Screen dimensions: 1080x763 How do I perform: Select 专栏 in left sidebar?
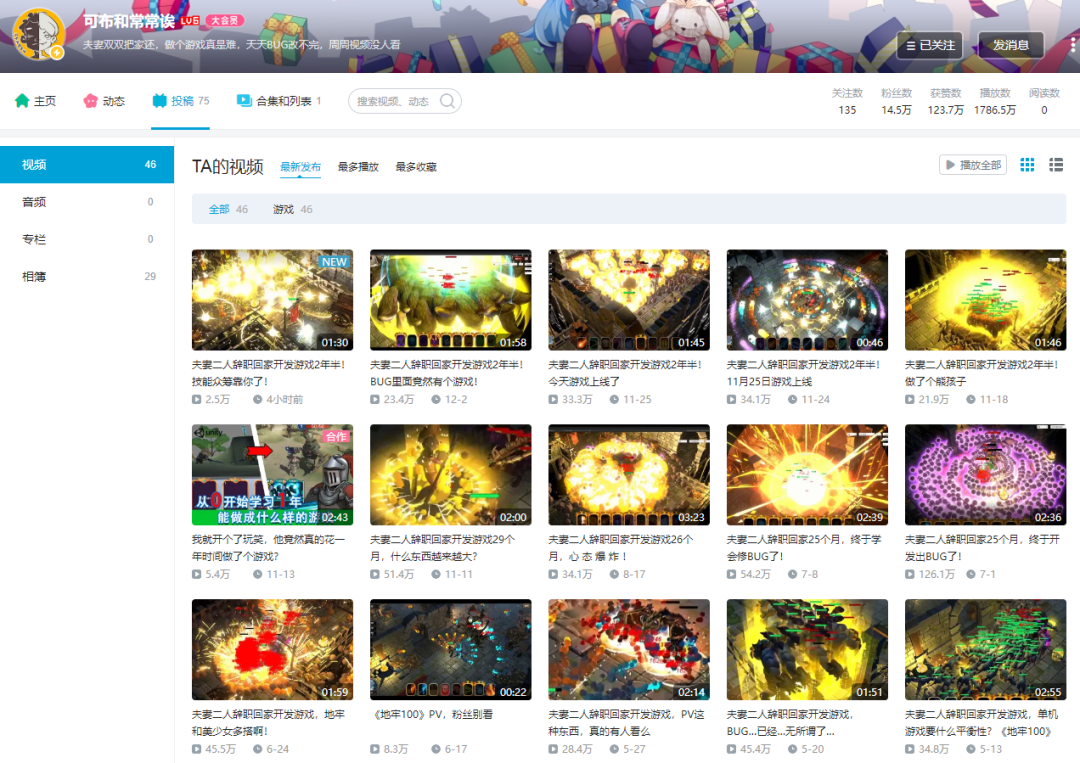pyautogui.click(x=35, y=239)
